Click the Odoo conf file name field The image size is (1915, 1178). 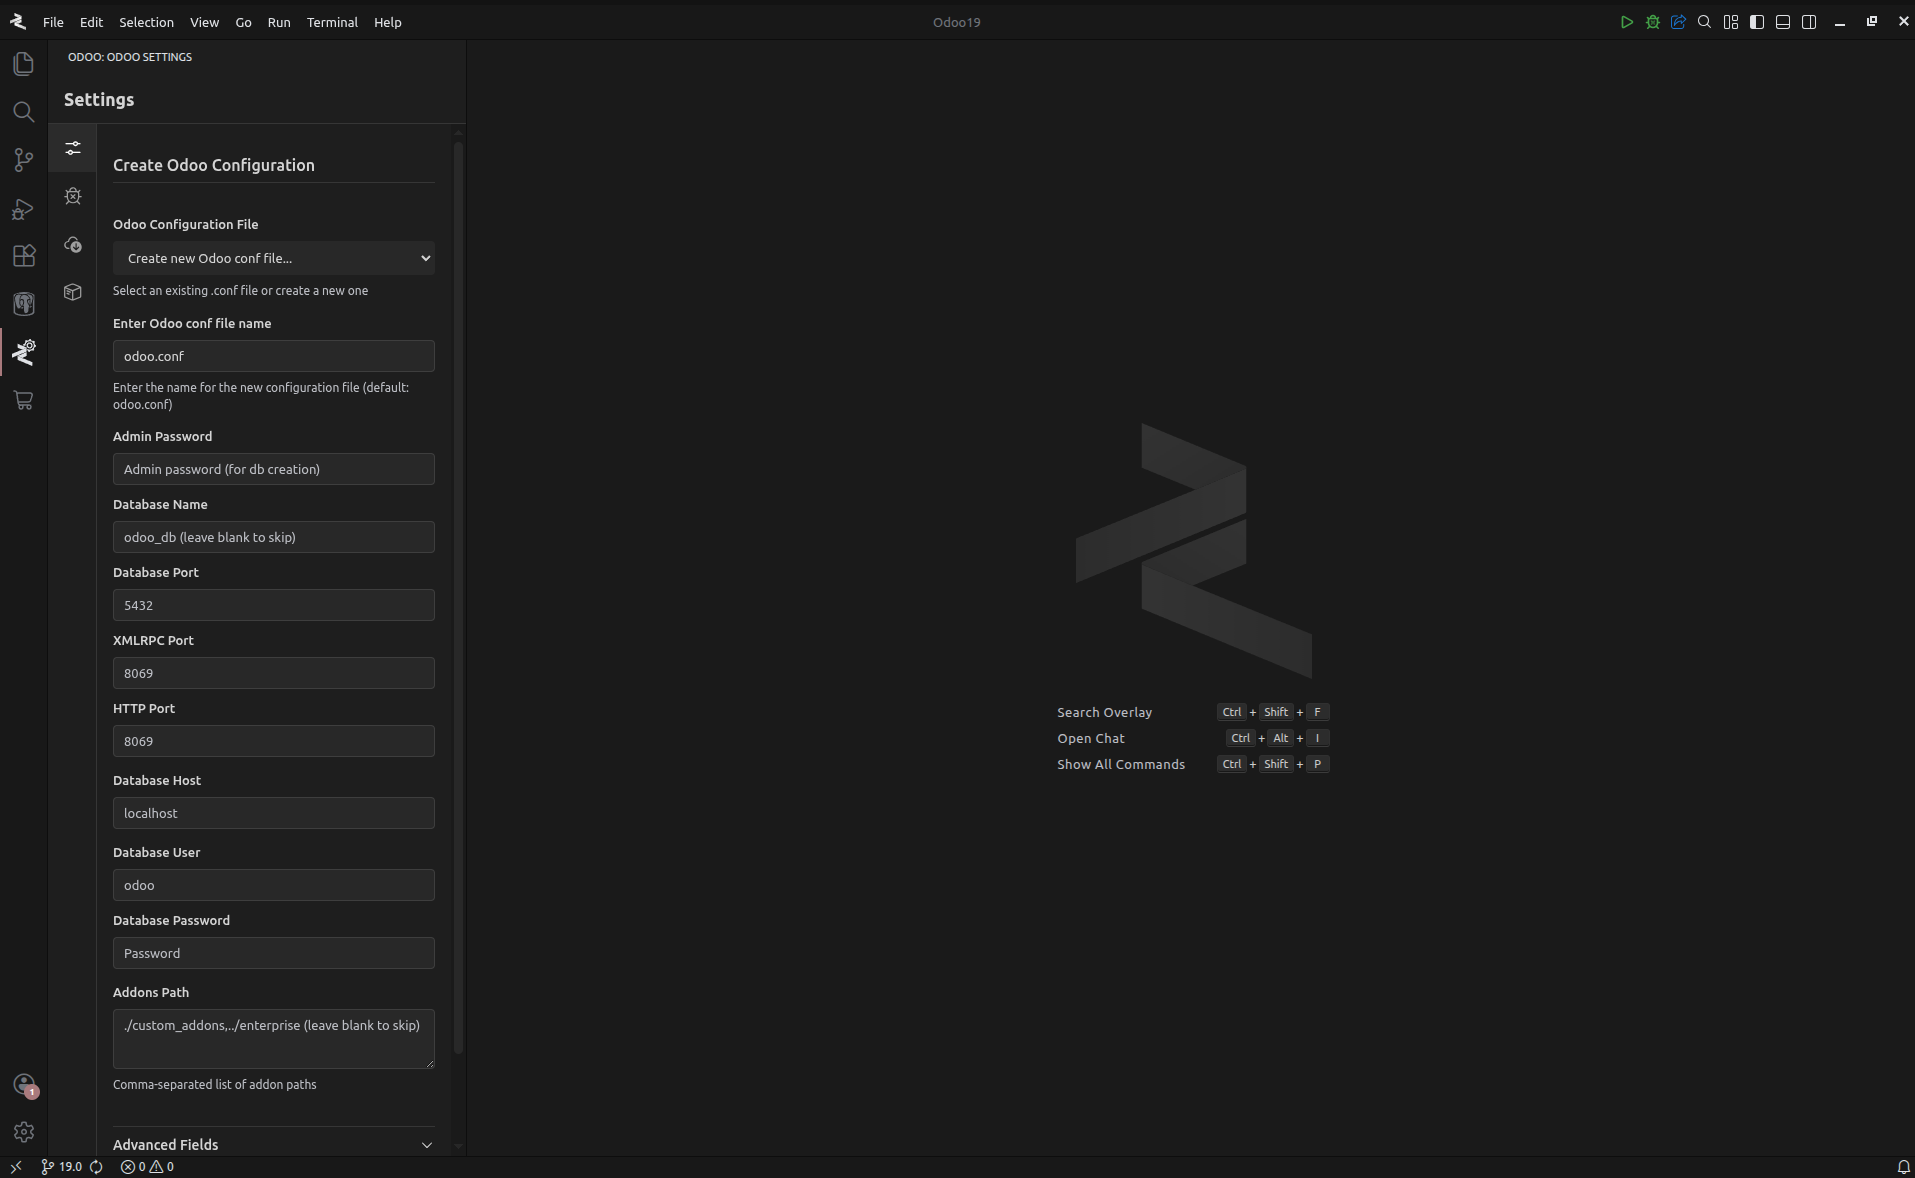274,356
